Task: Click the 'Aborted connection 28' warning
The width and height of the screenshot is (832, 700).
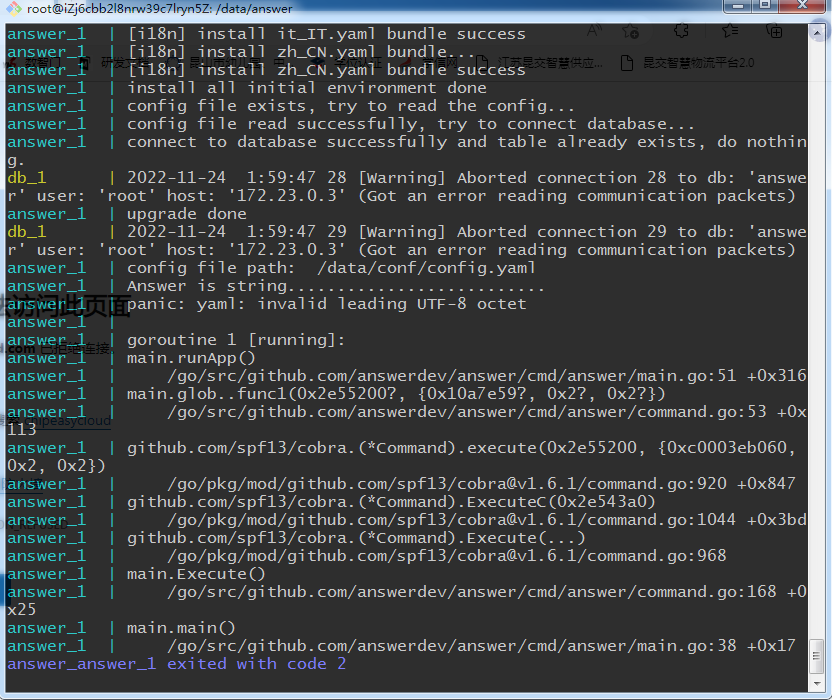Action: coord(407,187)
